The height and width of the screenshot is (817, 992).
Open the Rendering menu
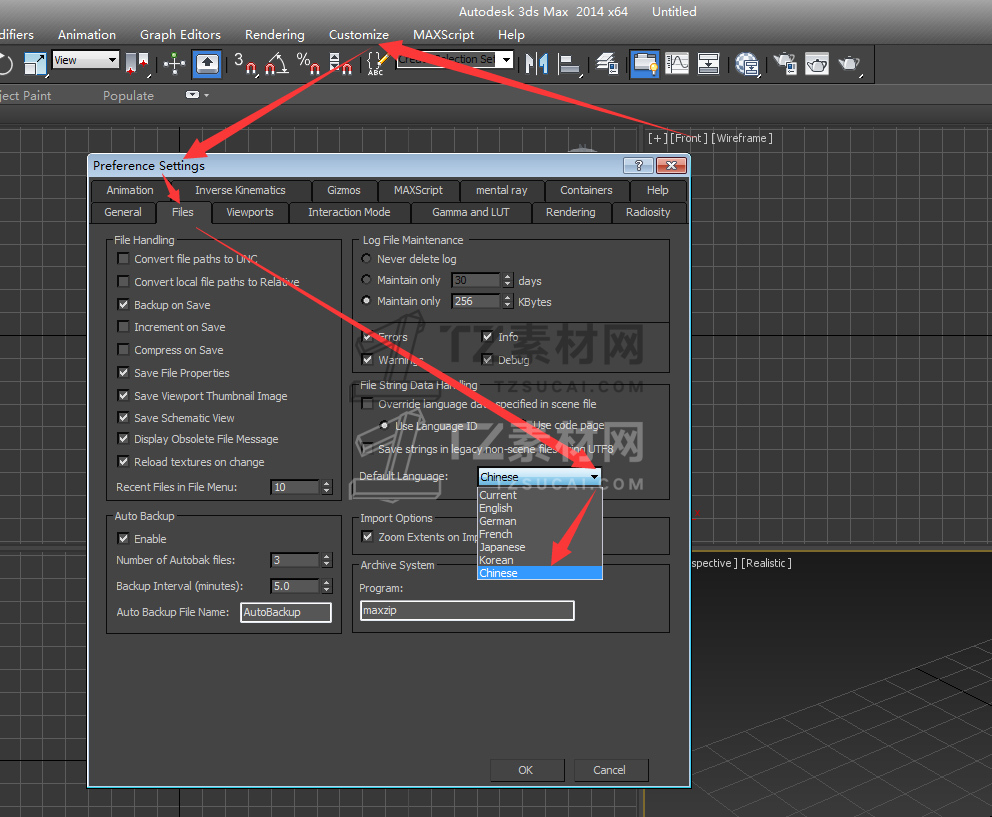275,35
